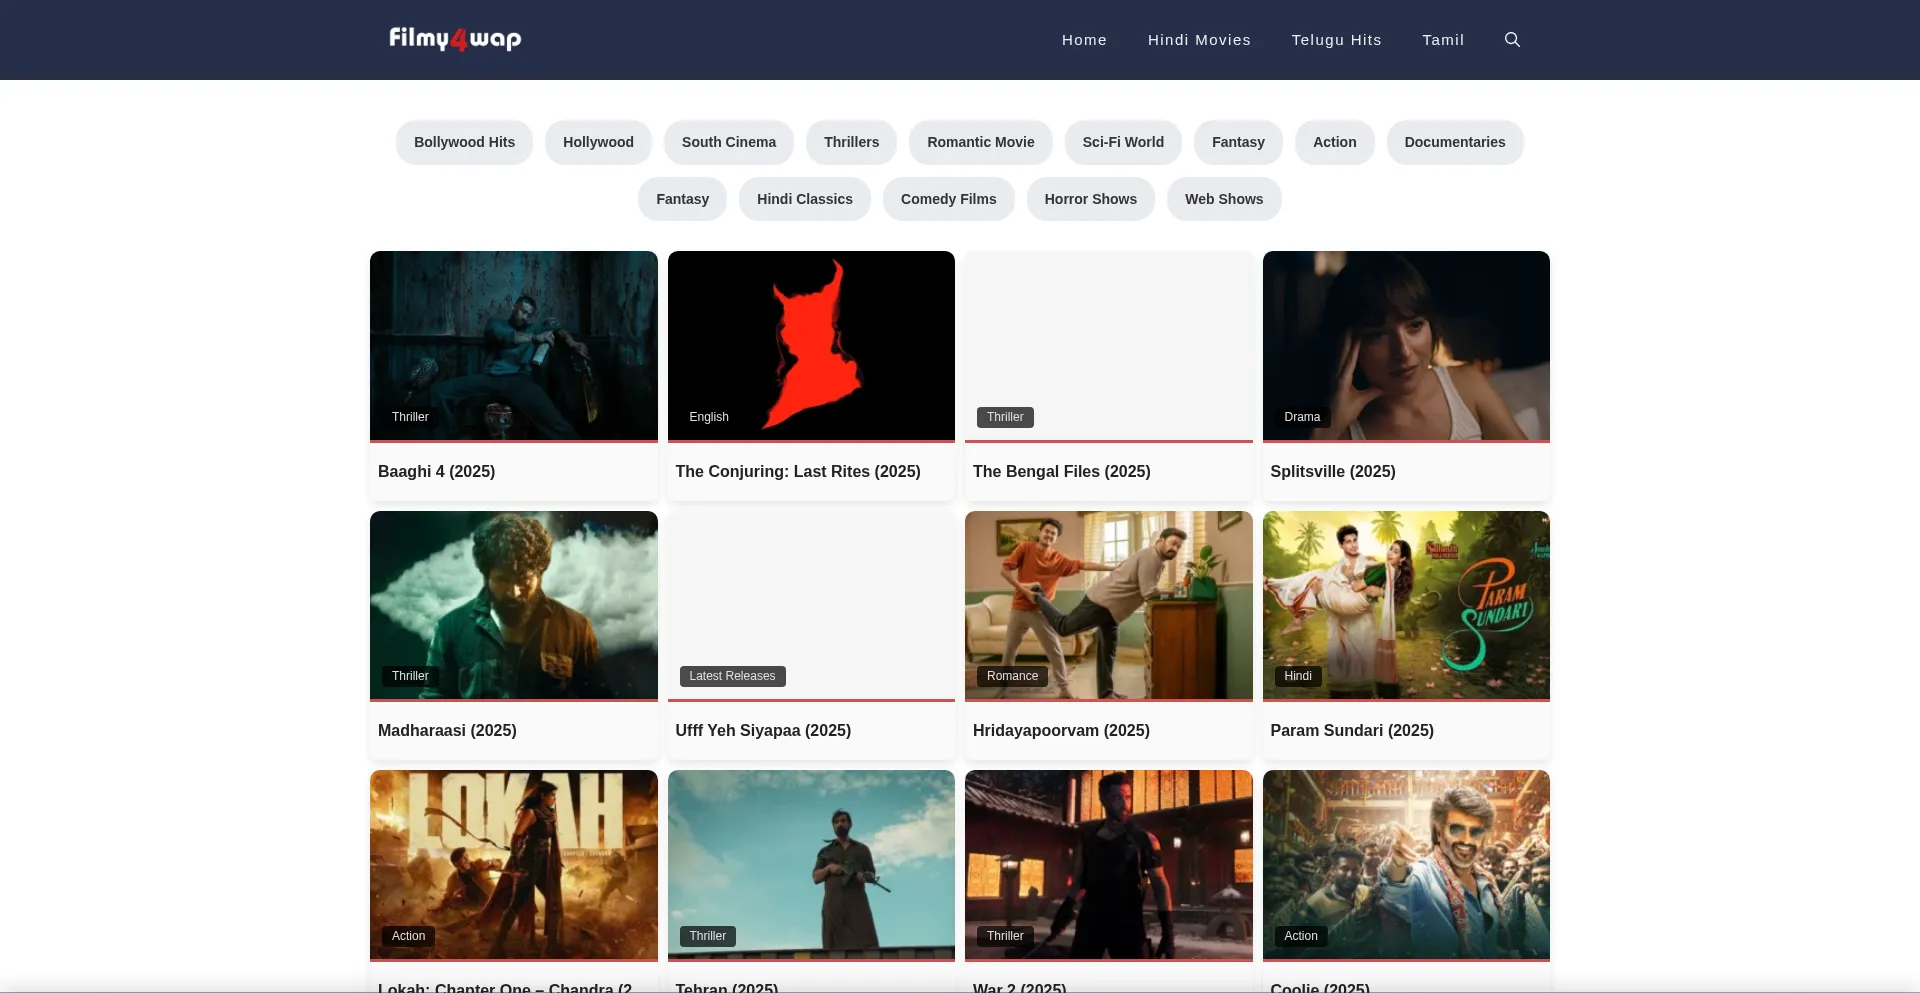Click the Latest Releases tag on Ufff Yeh Siyapaa

coord(732,676)
